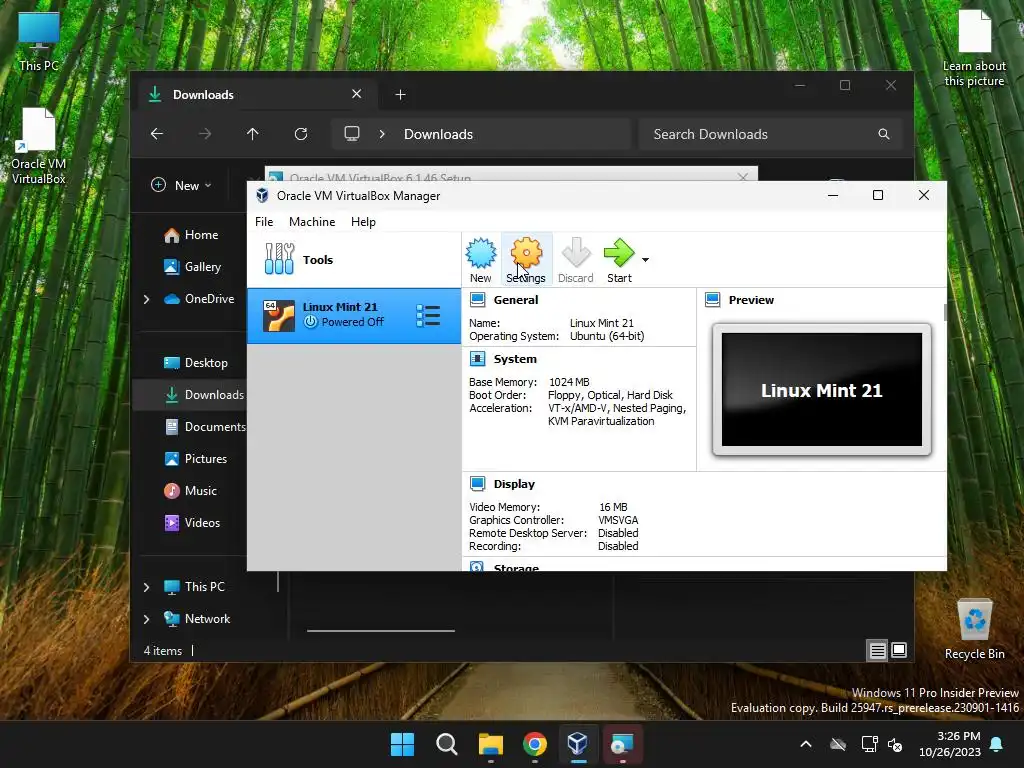
Task: Switch File Explorer to details view
Action: point(877,650)
